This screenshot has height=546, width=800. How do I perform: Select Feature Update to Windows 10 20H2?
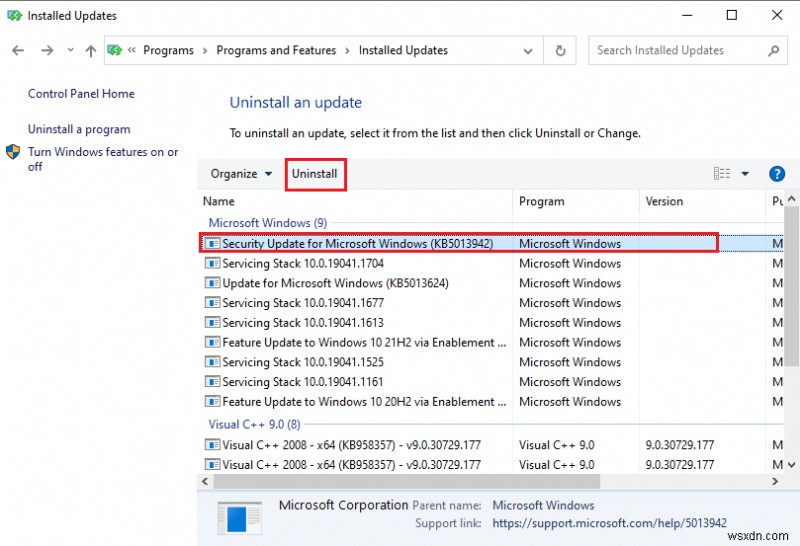pyautogui.click(x=364, y=402)
